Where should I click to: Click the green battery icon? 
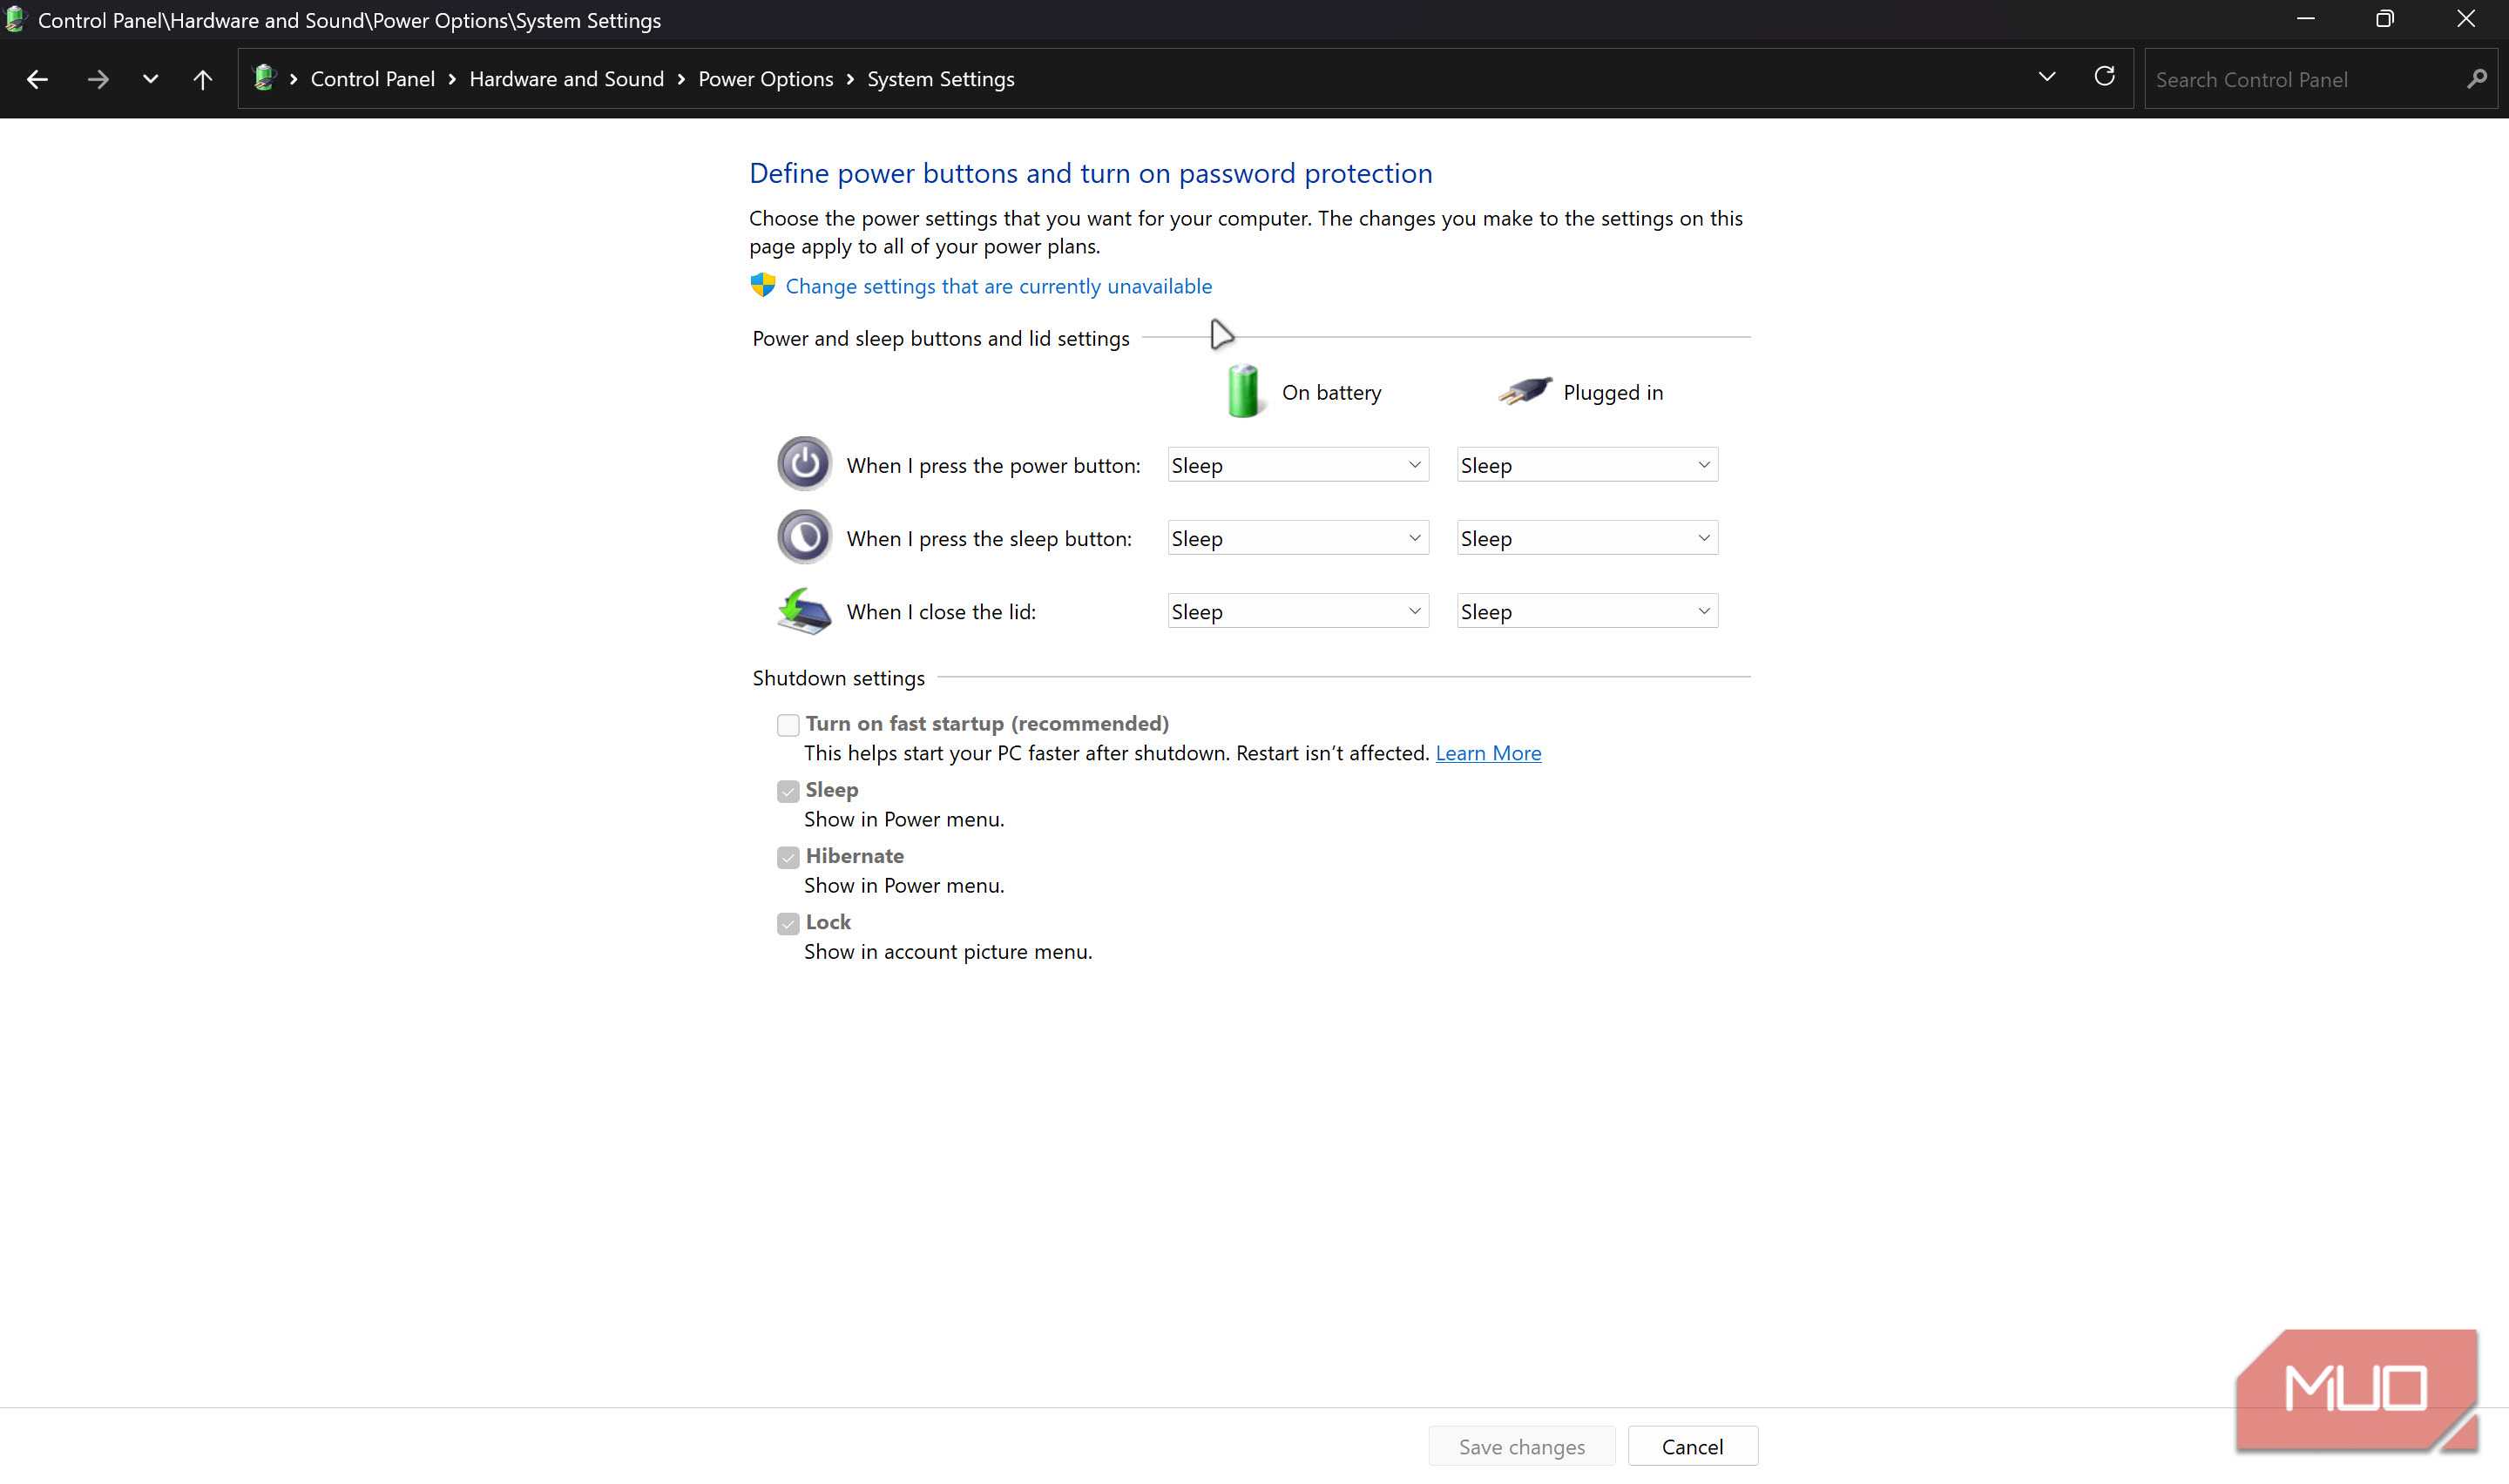point(1243,391)
